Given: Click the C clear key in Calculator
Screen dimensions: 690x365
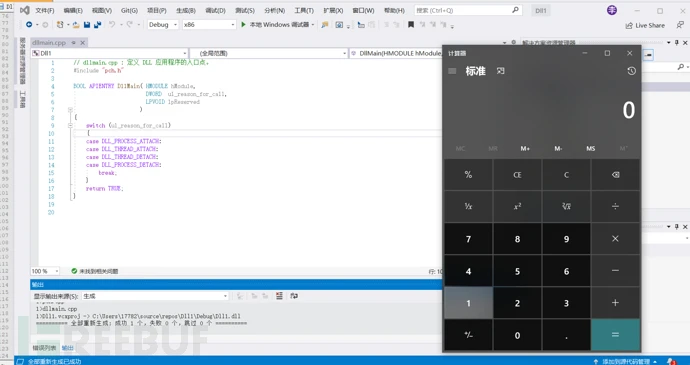Looking at the screenshot, I should 566,175.
